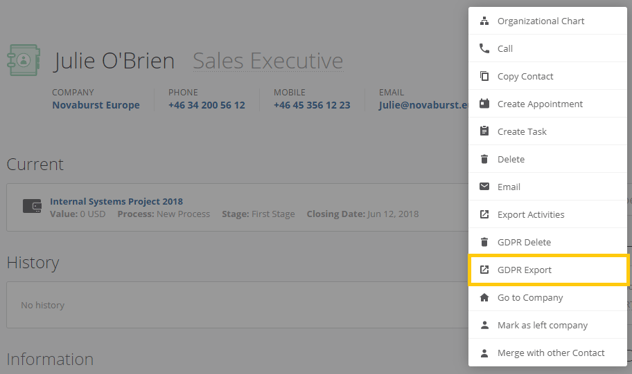Click mobile number +46 45 356 12 23
Image resolution: width=632 pixels, height=374 pixels.
click(x=312, y=105)
